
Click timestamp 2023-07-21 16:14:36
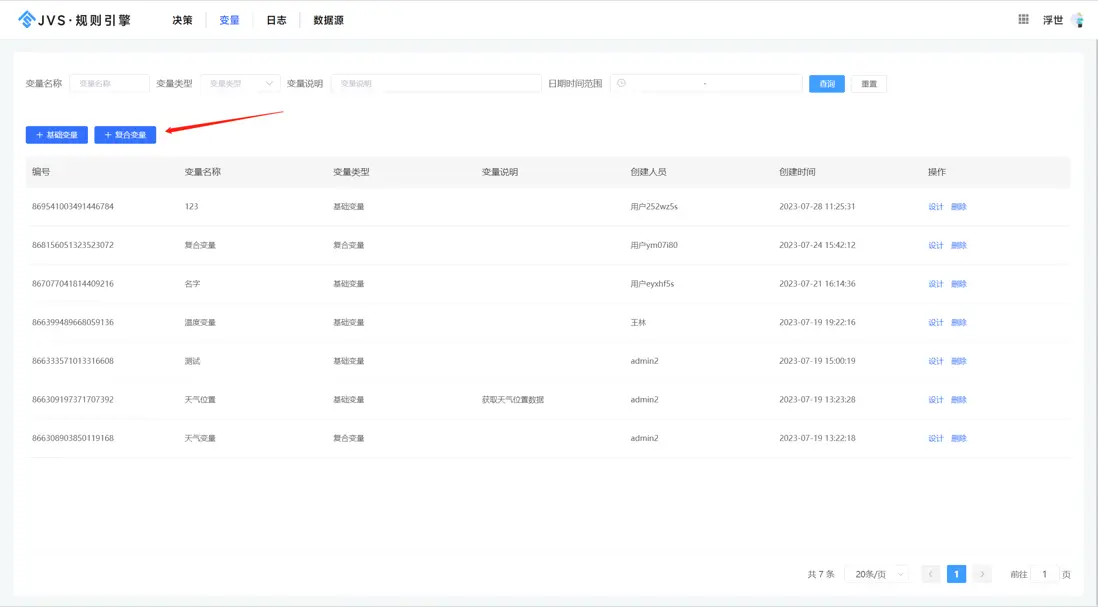tap(817, 284)
